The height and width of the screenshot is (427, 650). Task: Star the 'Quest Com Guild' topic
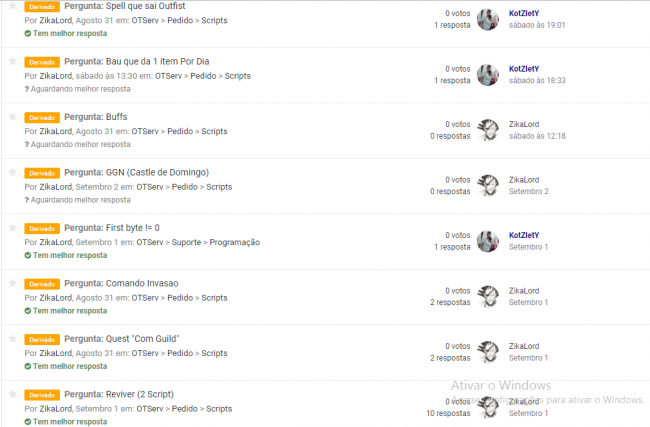(12, 339)
